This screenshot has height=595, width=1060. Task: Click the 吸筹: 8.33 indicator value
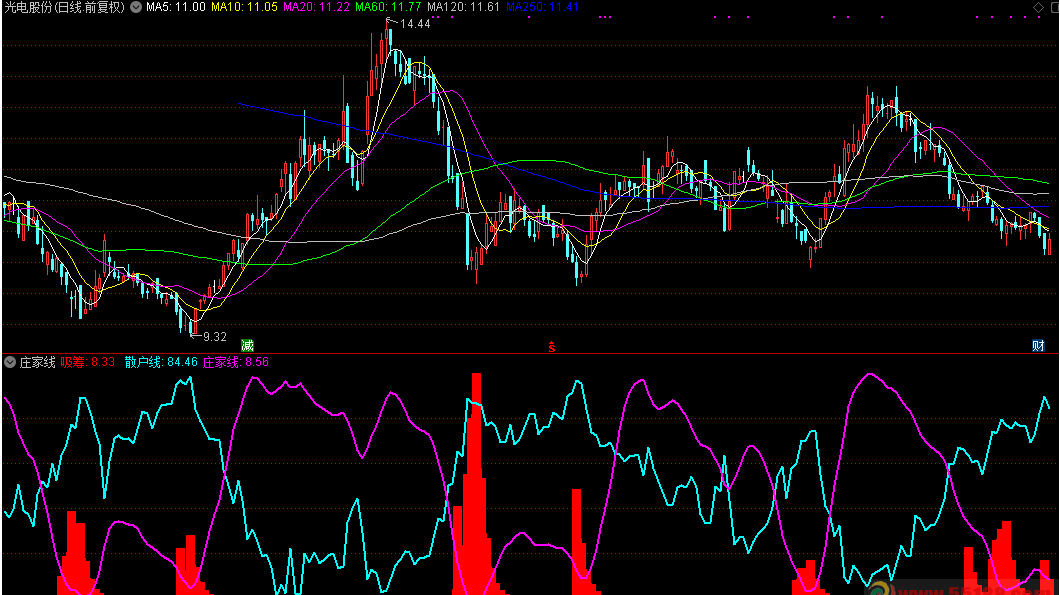(88, 362)
